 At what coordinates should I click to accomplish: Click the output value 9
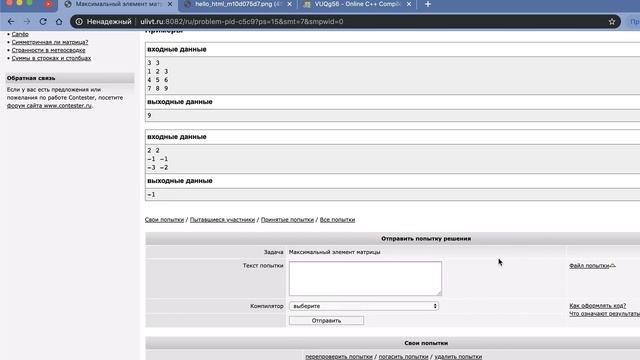(x=149, y=116)
